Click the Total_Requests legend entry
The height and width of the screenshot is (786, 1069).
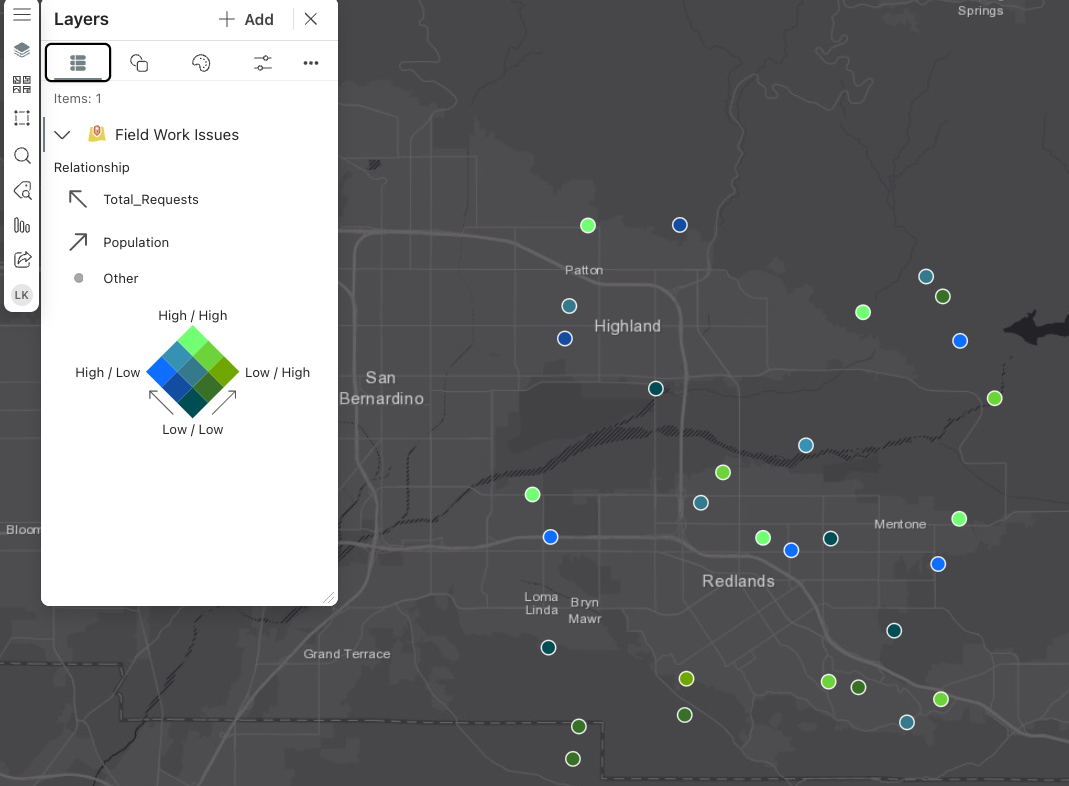[151, 200]
